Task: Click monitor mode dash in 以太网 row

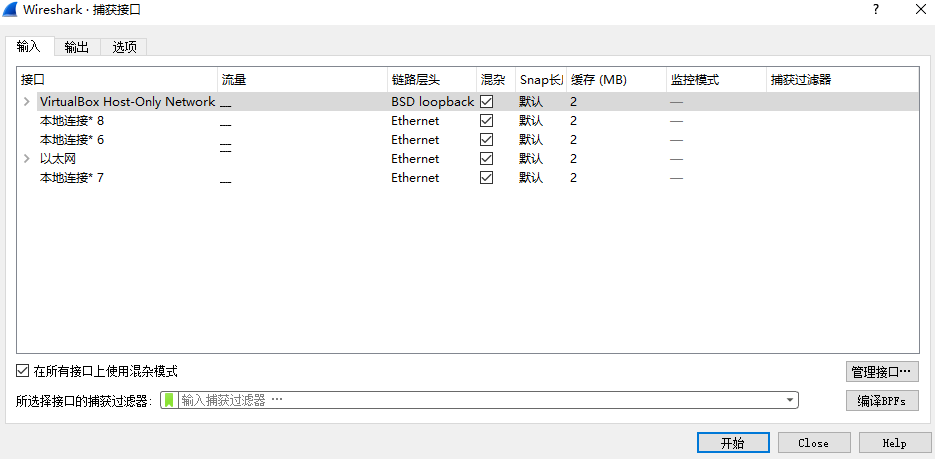Action: [676, 159]
